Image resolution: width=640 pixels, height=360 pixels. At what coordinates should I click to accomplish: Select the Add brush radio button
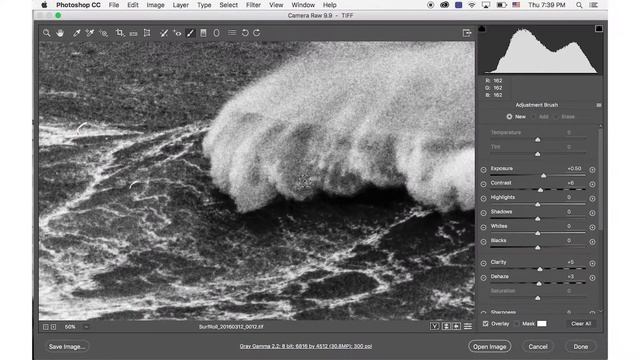point(534,117)
